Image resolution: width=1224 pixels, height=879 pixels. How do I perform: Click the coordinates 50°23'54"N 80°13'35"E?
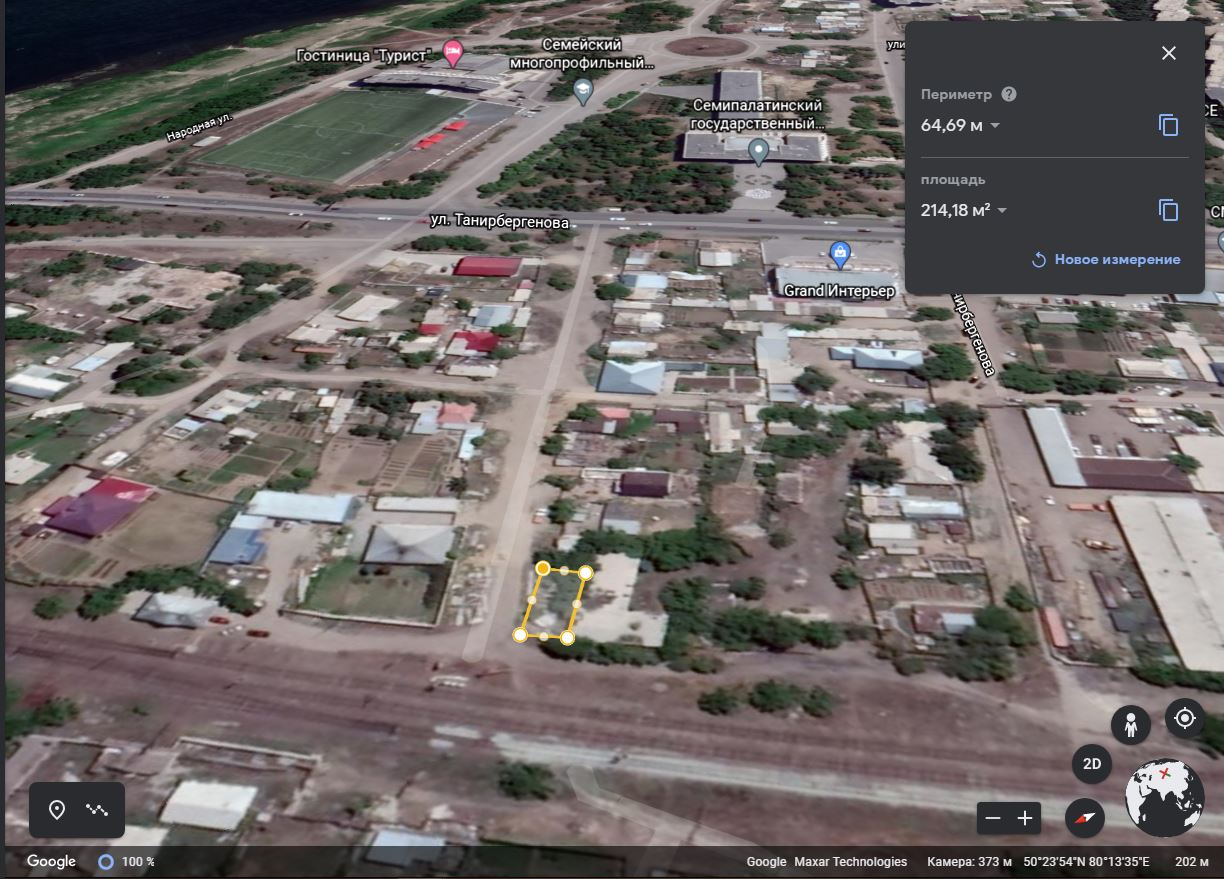coord(1086,862)
